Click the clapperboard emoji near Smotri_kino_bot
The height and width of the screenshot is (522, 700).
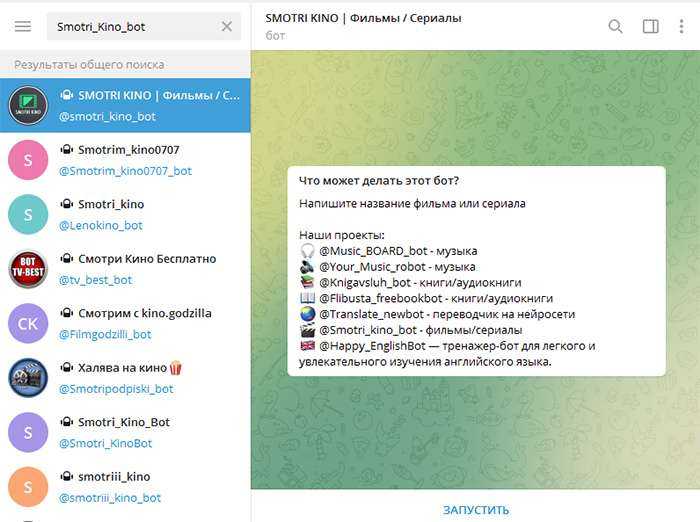tap(307, 330)
